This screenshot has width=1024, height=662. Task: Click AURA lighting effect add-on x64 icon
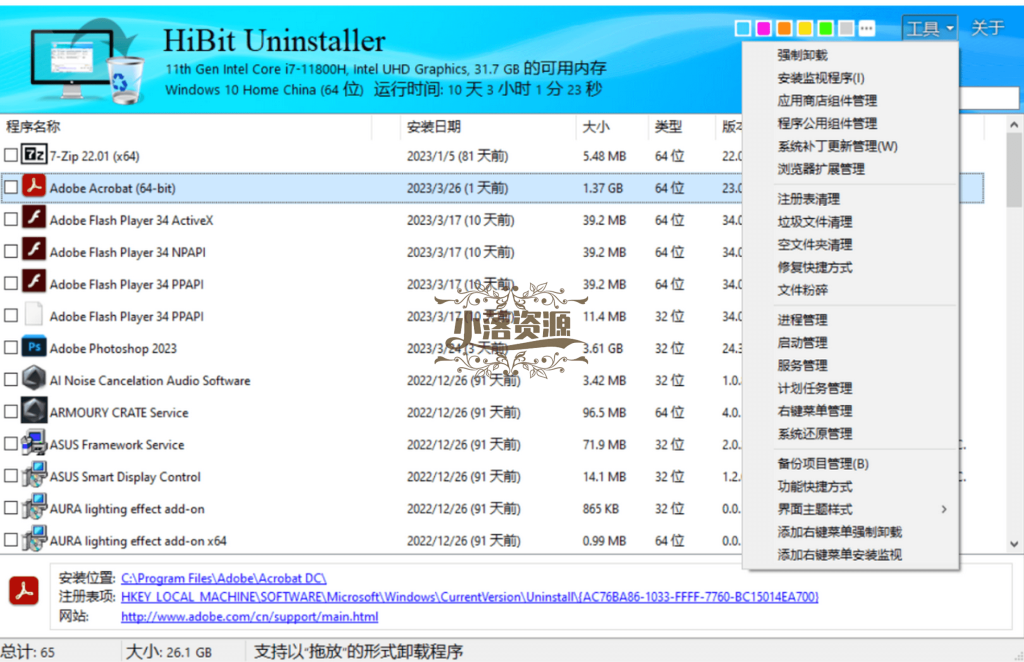(34, 539)
